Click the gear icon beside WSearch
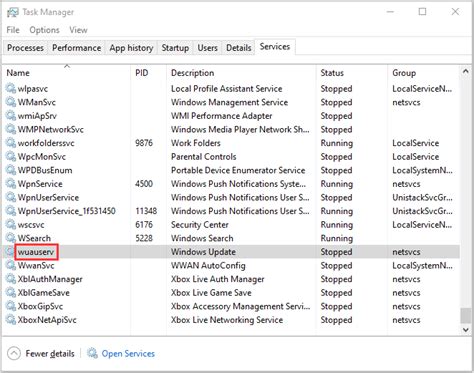The image size is (474, 373). [x=11, y=238]
